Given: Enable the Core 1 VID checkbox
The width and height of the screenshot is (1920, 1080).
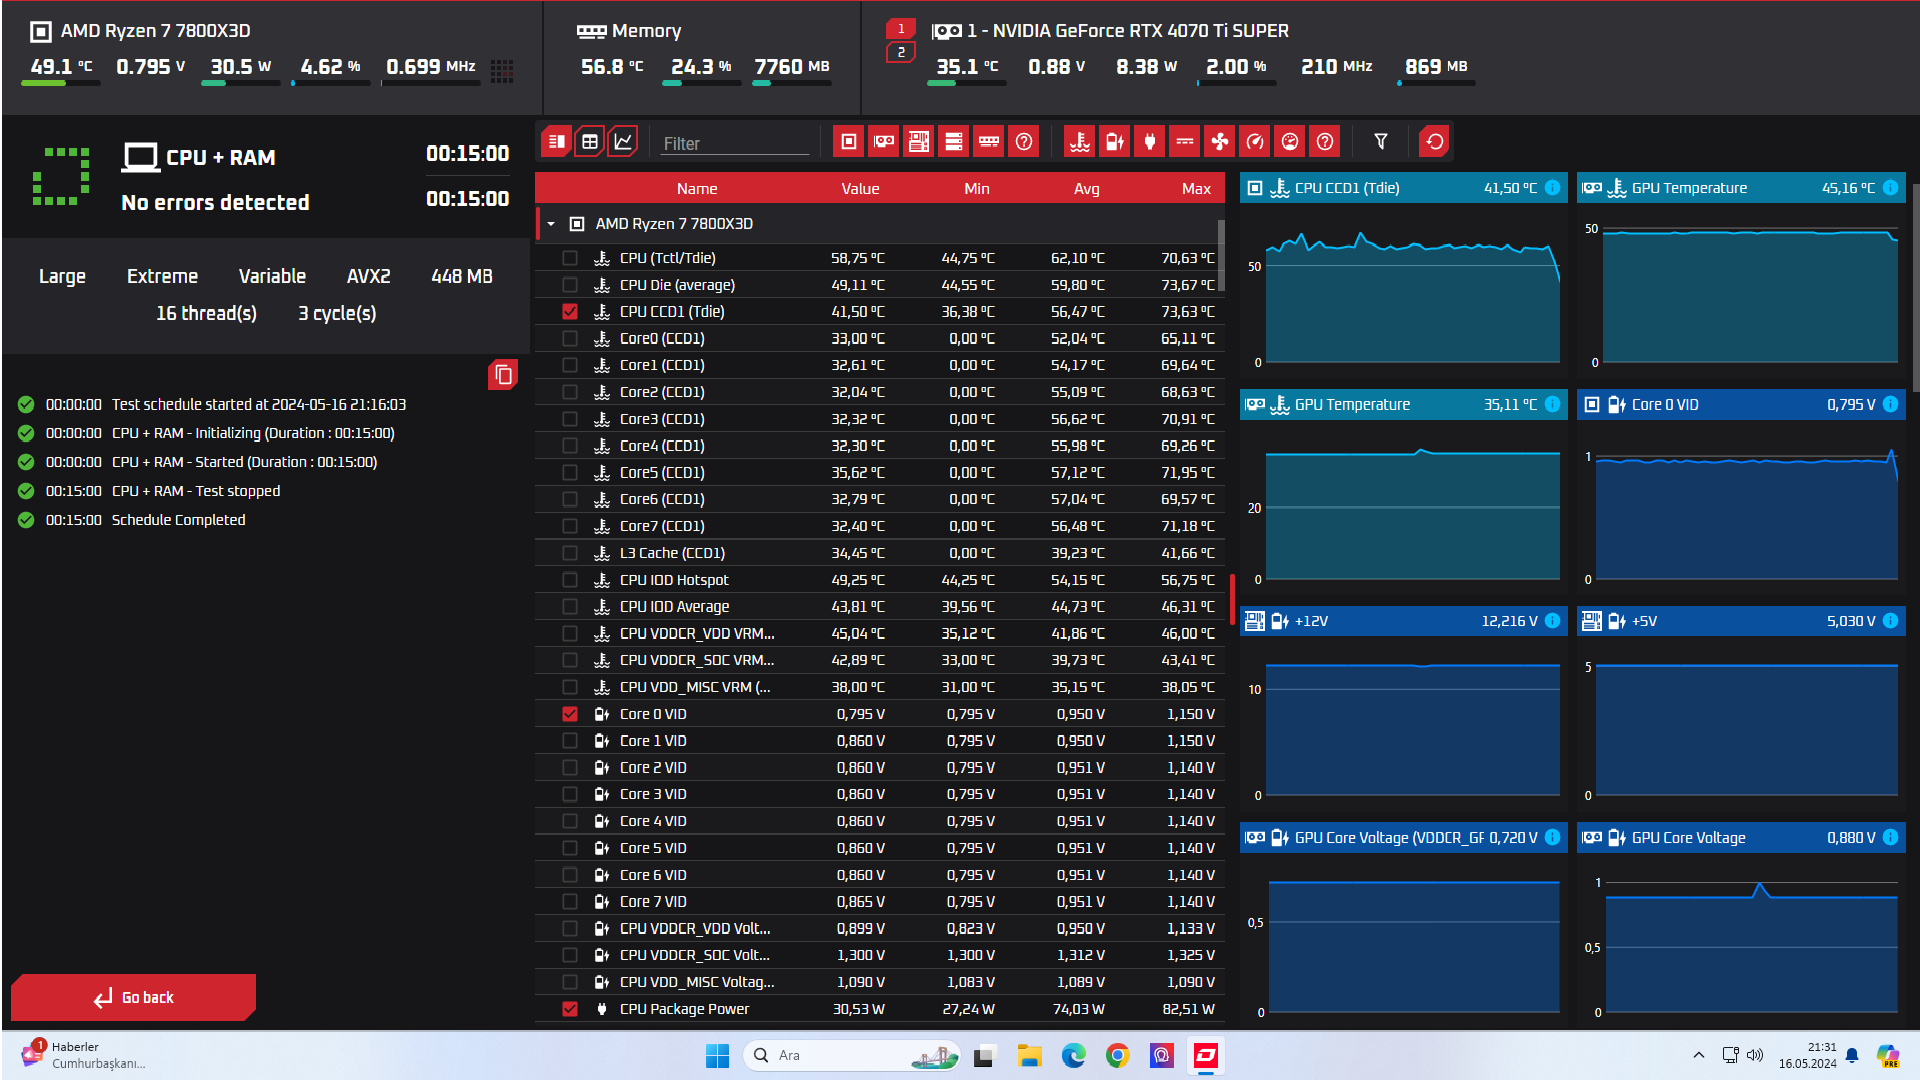Looking at the screenshot, I should [570, 741].
